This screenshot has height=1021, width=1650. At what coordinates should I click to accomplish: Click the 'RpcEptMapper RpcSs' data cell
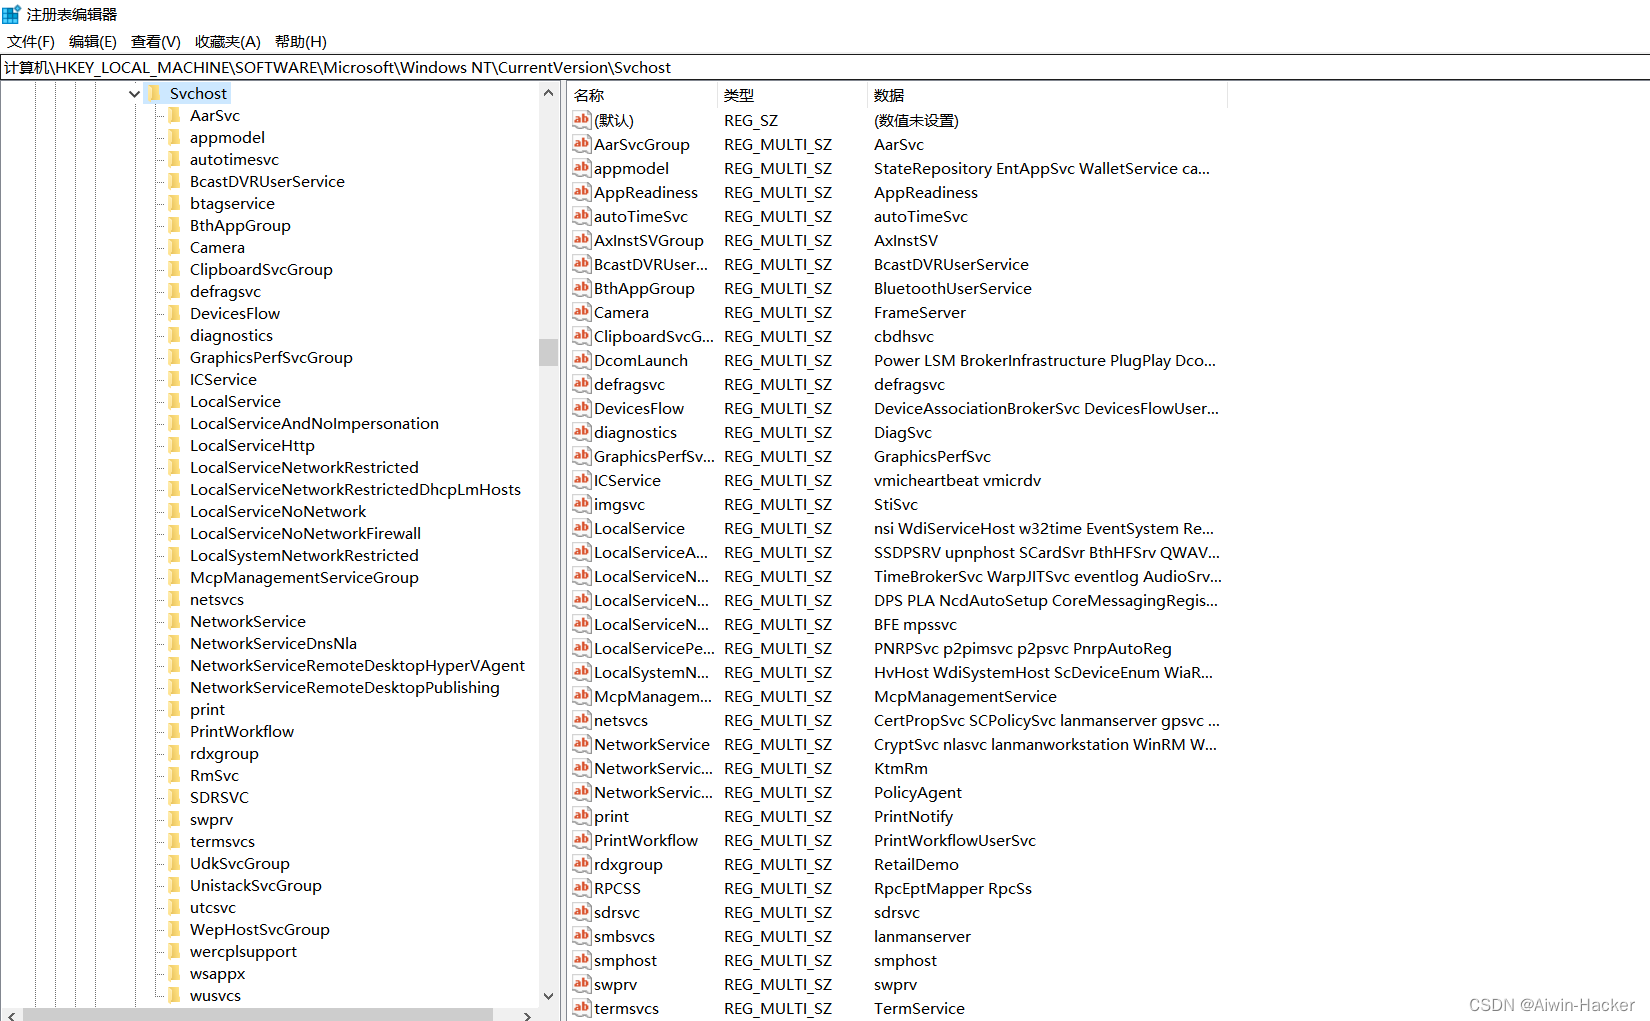[x=953, y=888]
